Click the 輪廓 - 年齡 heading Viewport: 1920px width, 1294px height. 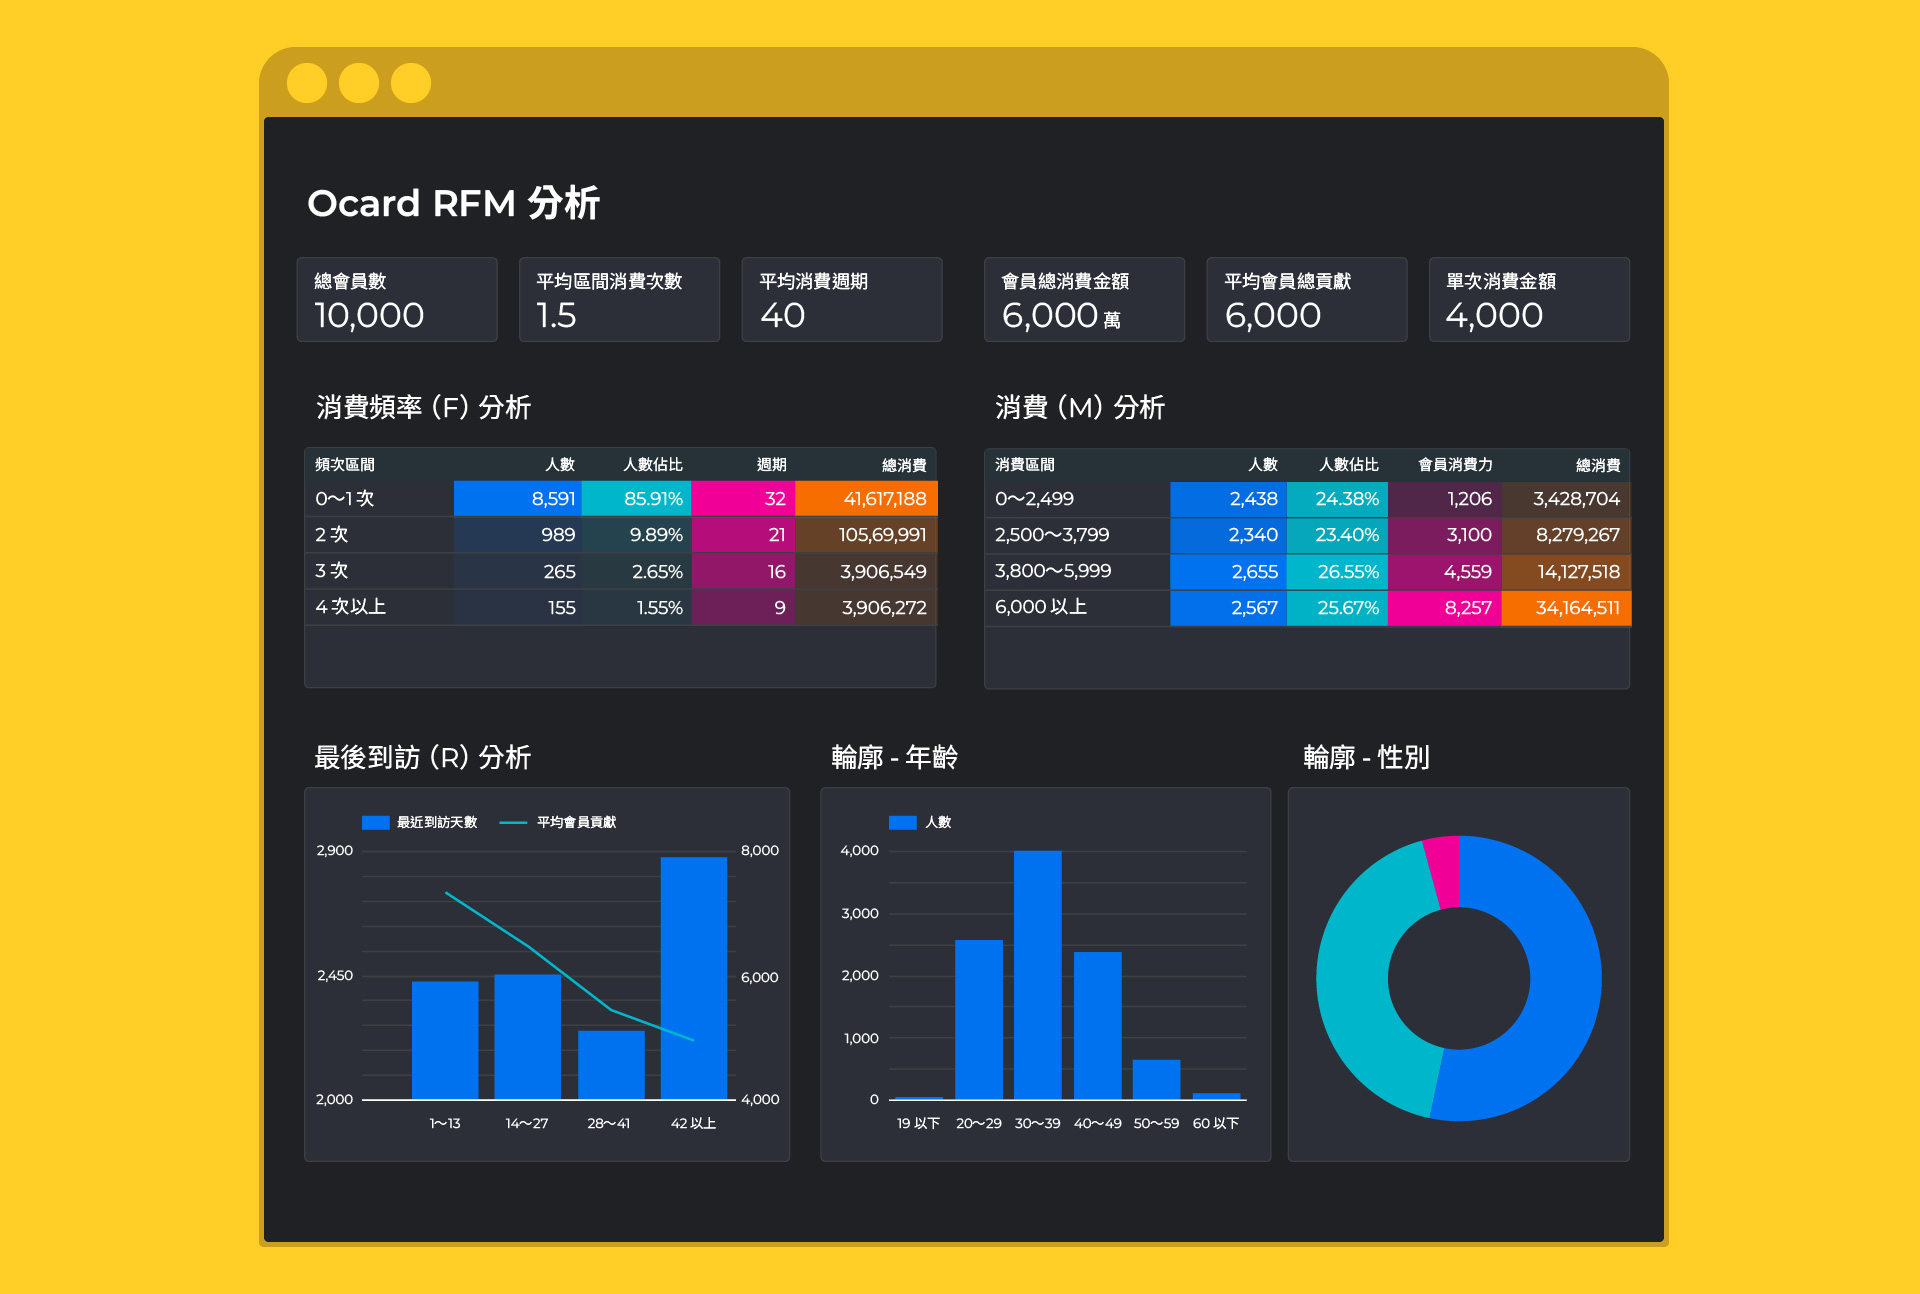(x=894, y=757)
